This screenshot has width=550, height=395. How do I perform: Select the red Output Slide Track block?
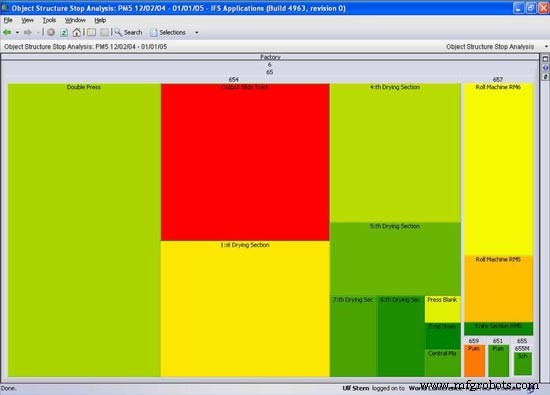coord(245,162)
